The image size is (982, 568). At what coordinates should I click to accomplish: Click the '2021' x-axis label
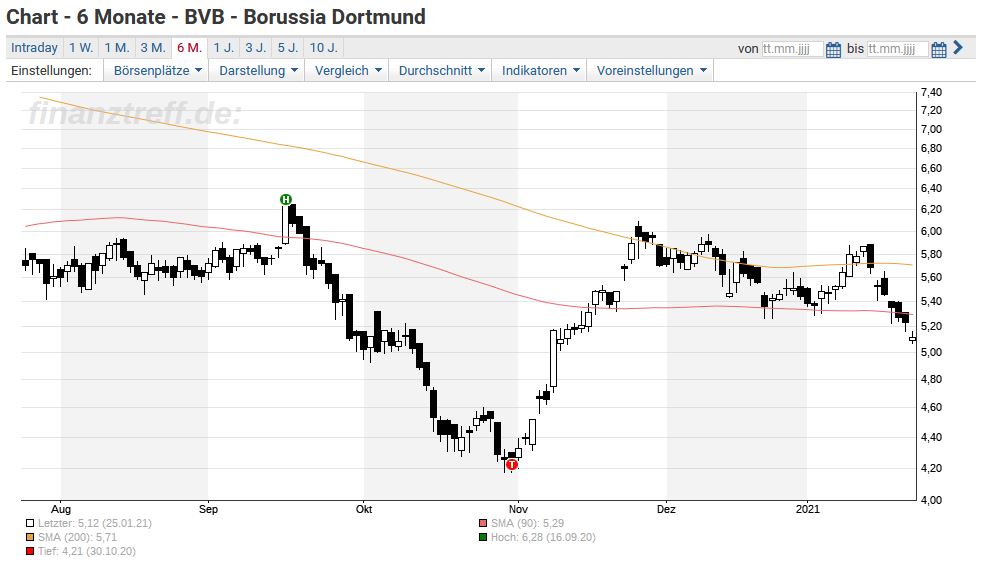(x=807, y=509)
